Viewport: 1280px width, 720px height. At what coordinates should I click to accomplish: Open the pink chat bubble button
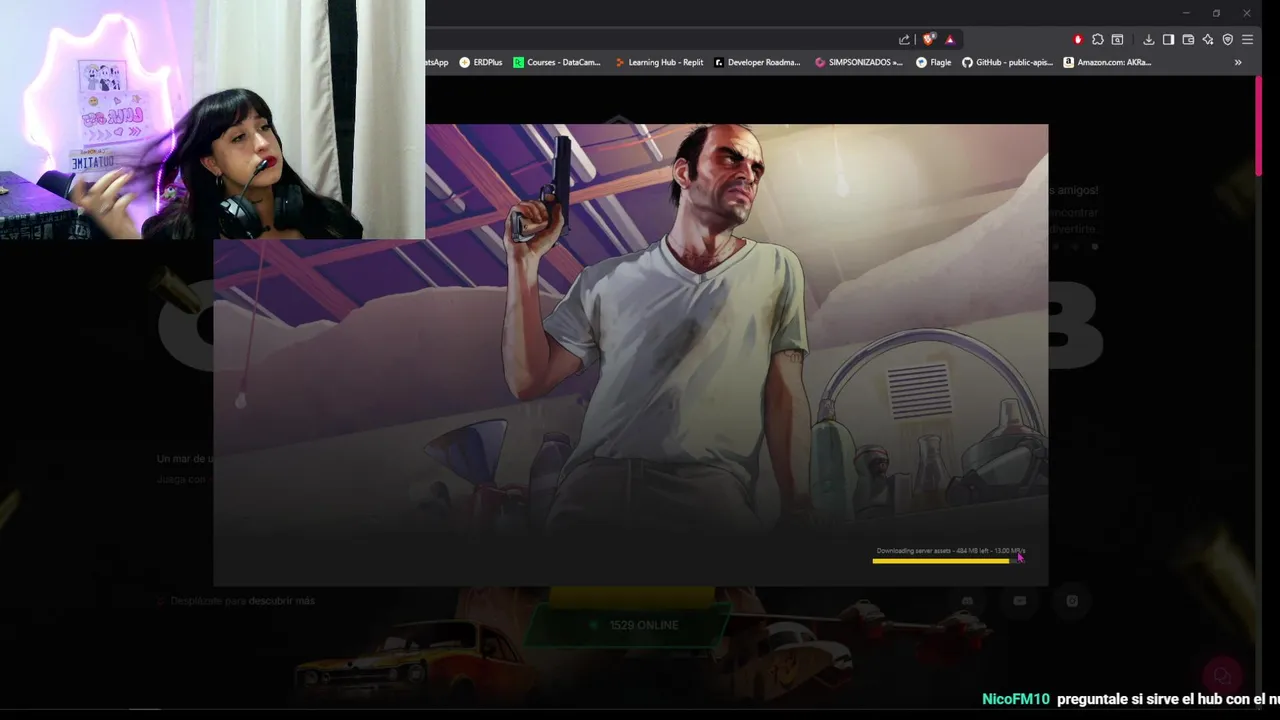coord(1221,676)
